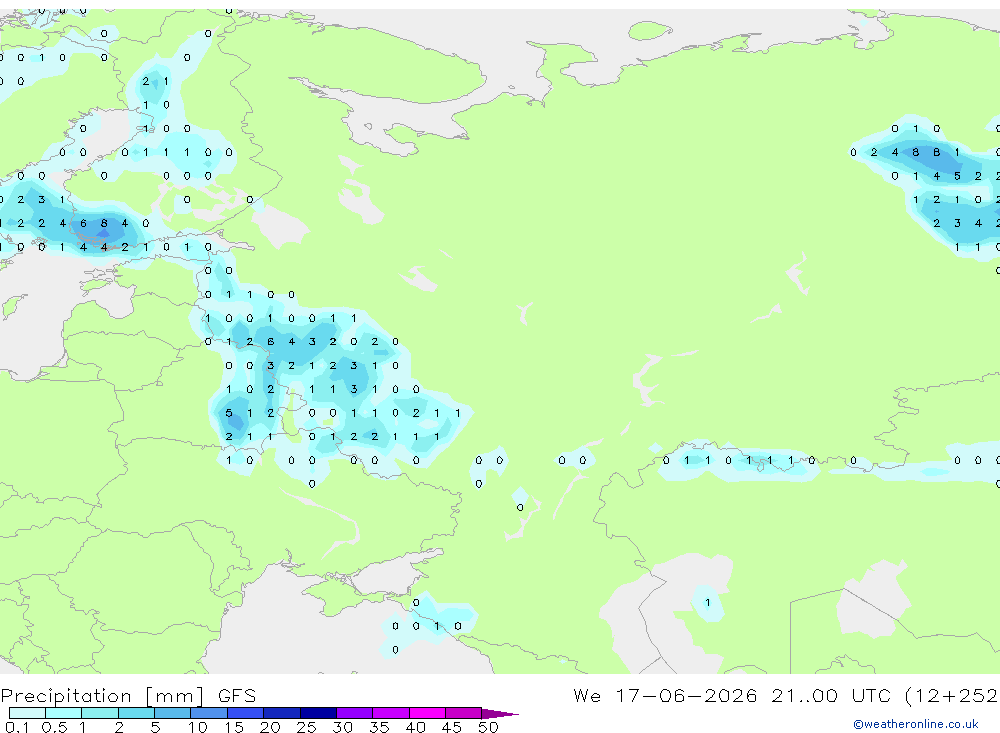
Task: Click the 1–2 mm legend color swatch
Action: click(x=100, y=713)
